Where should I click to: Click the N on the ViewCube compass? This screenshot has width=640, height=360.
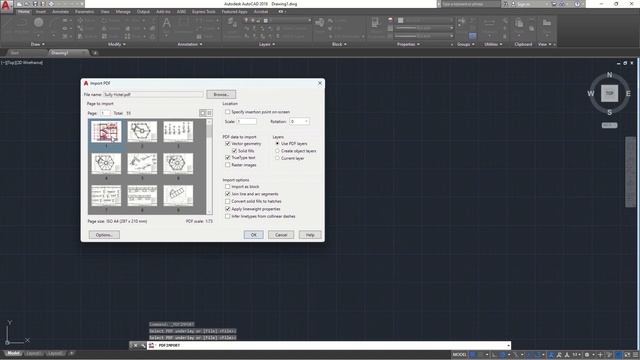click(x=609, y=75)
